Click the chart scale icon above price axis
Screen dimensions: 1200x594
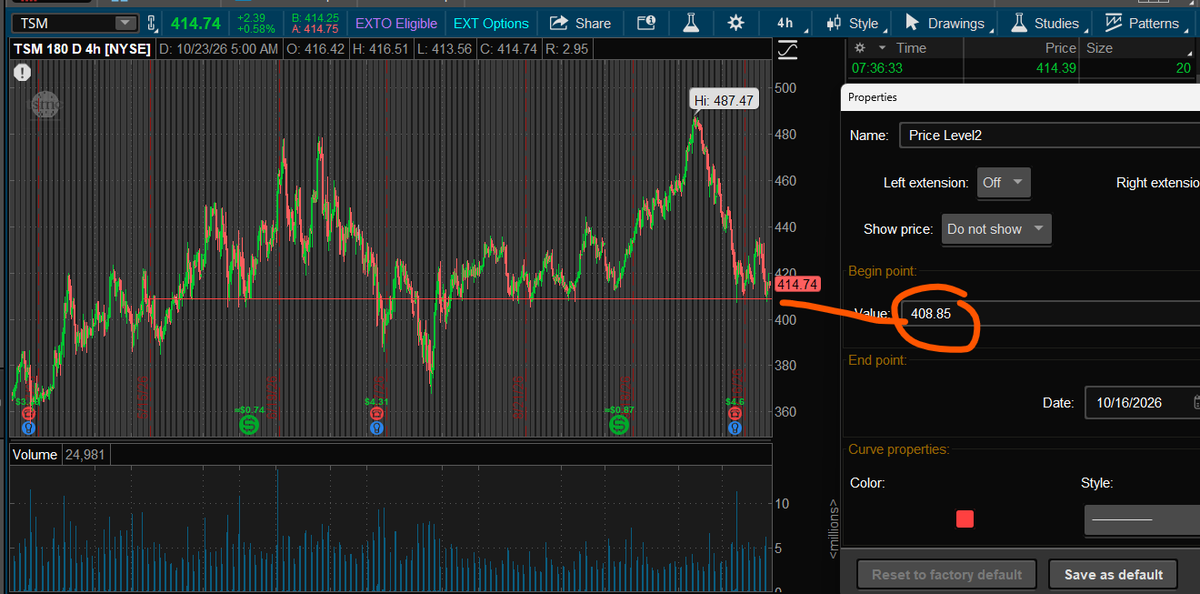[788, 49]
